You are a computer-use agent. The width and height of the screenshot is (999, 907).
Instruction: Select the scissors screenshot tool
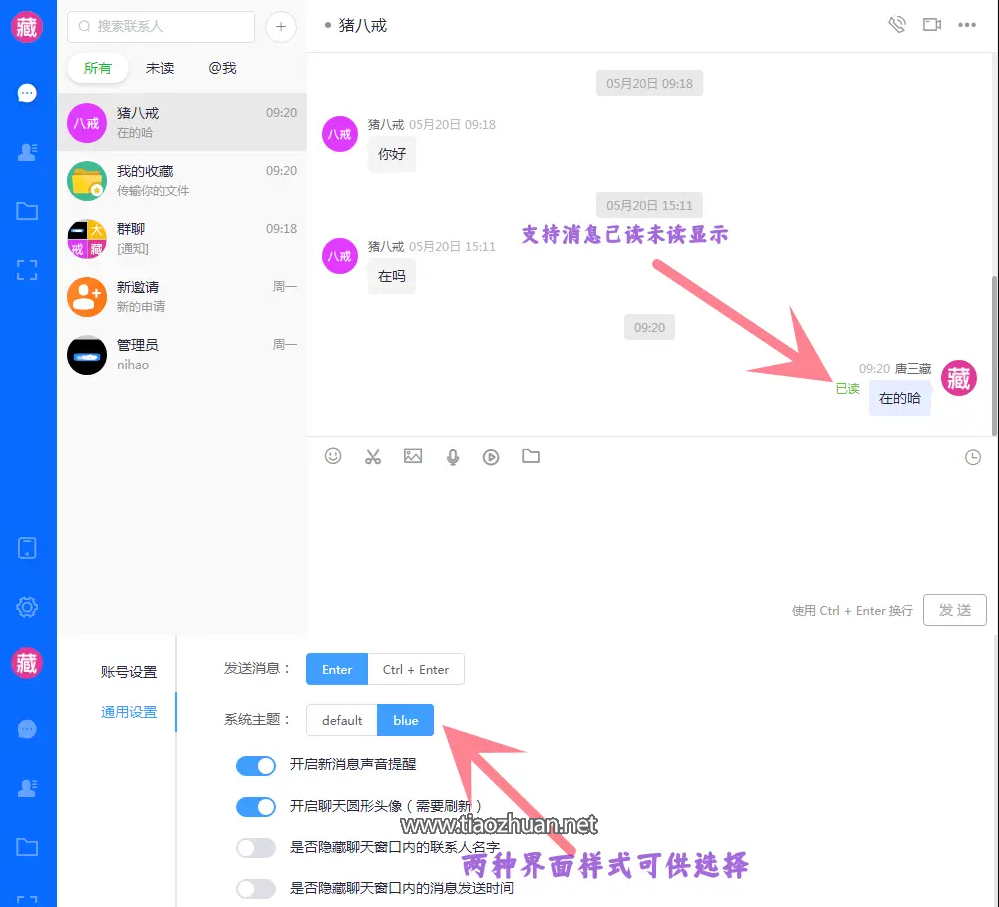pyautogui.click(x=373, y=456)
